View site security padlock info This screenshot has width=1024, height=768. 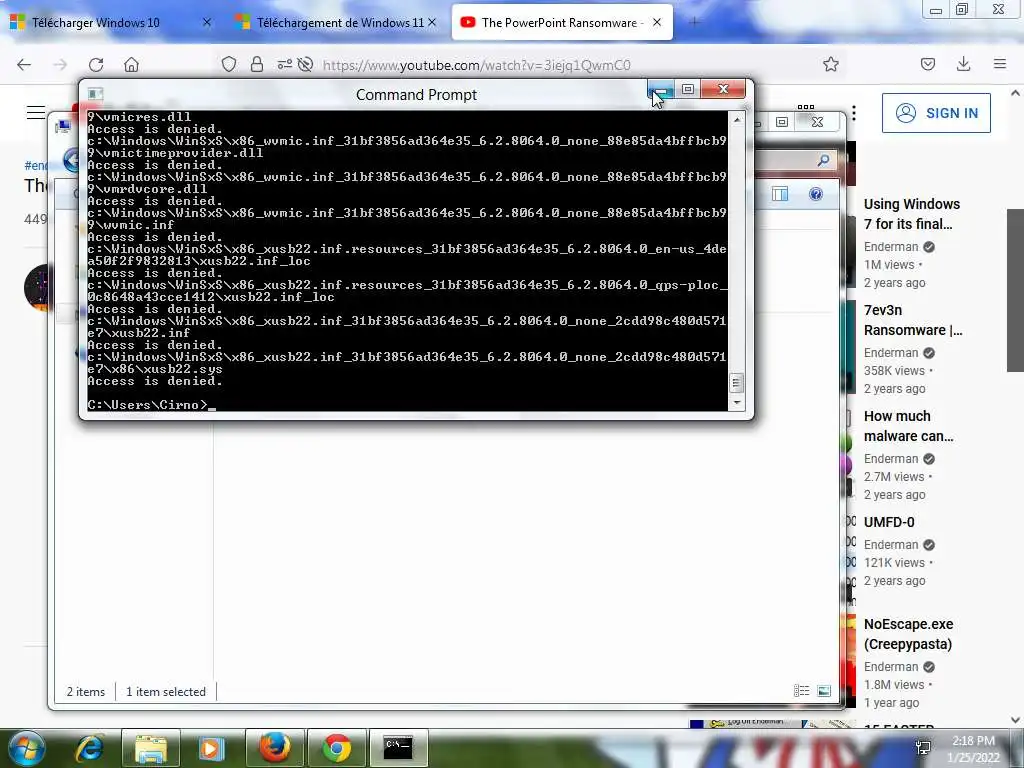[257, 64]
